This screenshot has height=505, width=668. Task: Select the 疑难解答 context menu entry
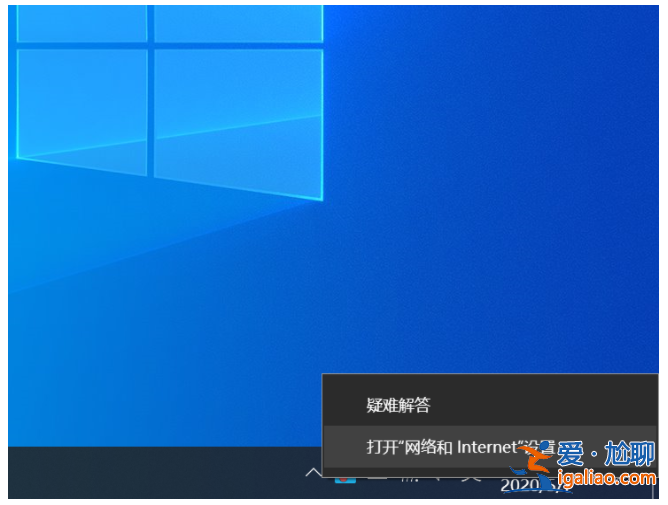click(490, 405)
